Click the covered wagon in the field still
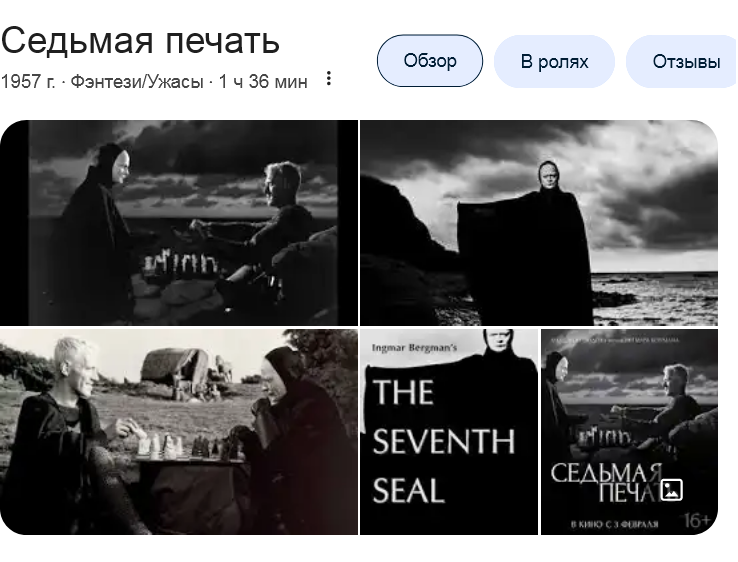738x562 pixels. point(180,367)
